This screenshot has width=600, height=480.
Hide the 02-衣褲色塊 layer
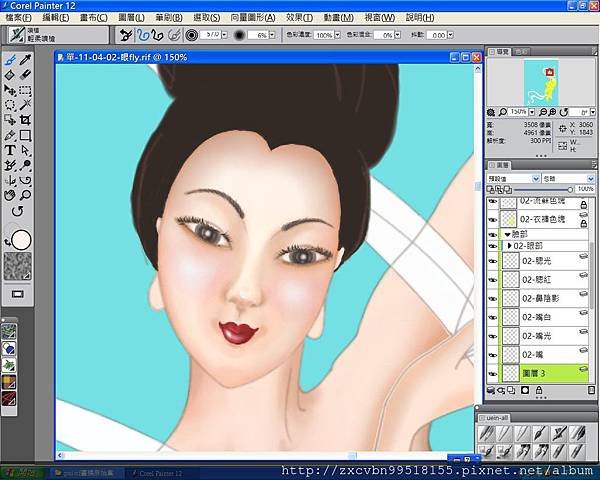pyautogui.click(x=493, y=220)
